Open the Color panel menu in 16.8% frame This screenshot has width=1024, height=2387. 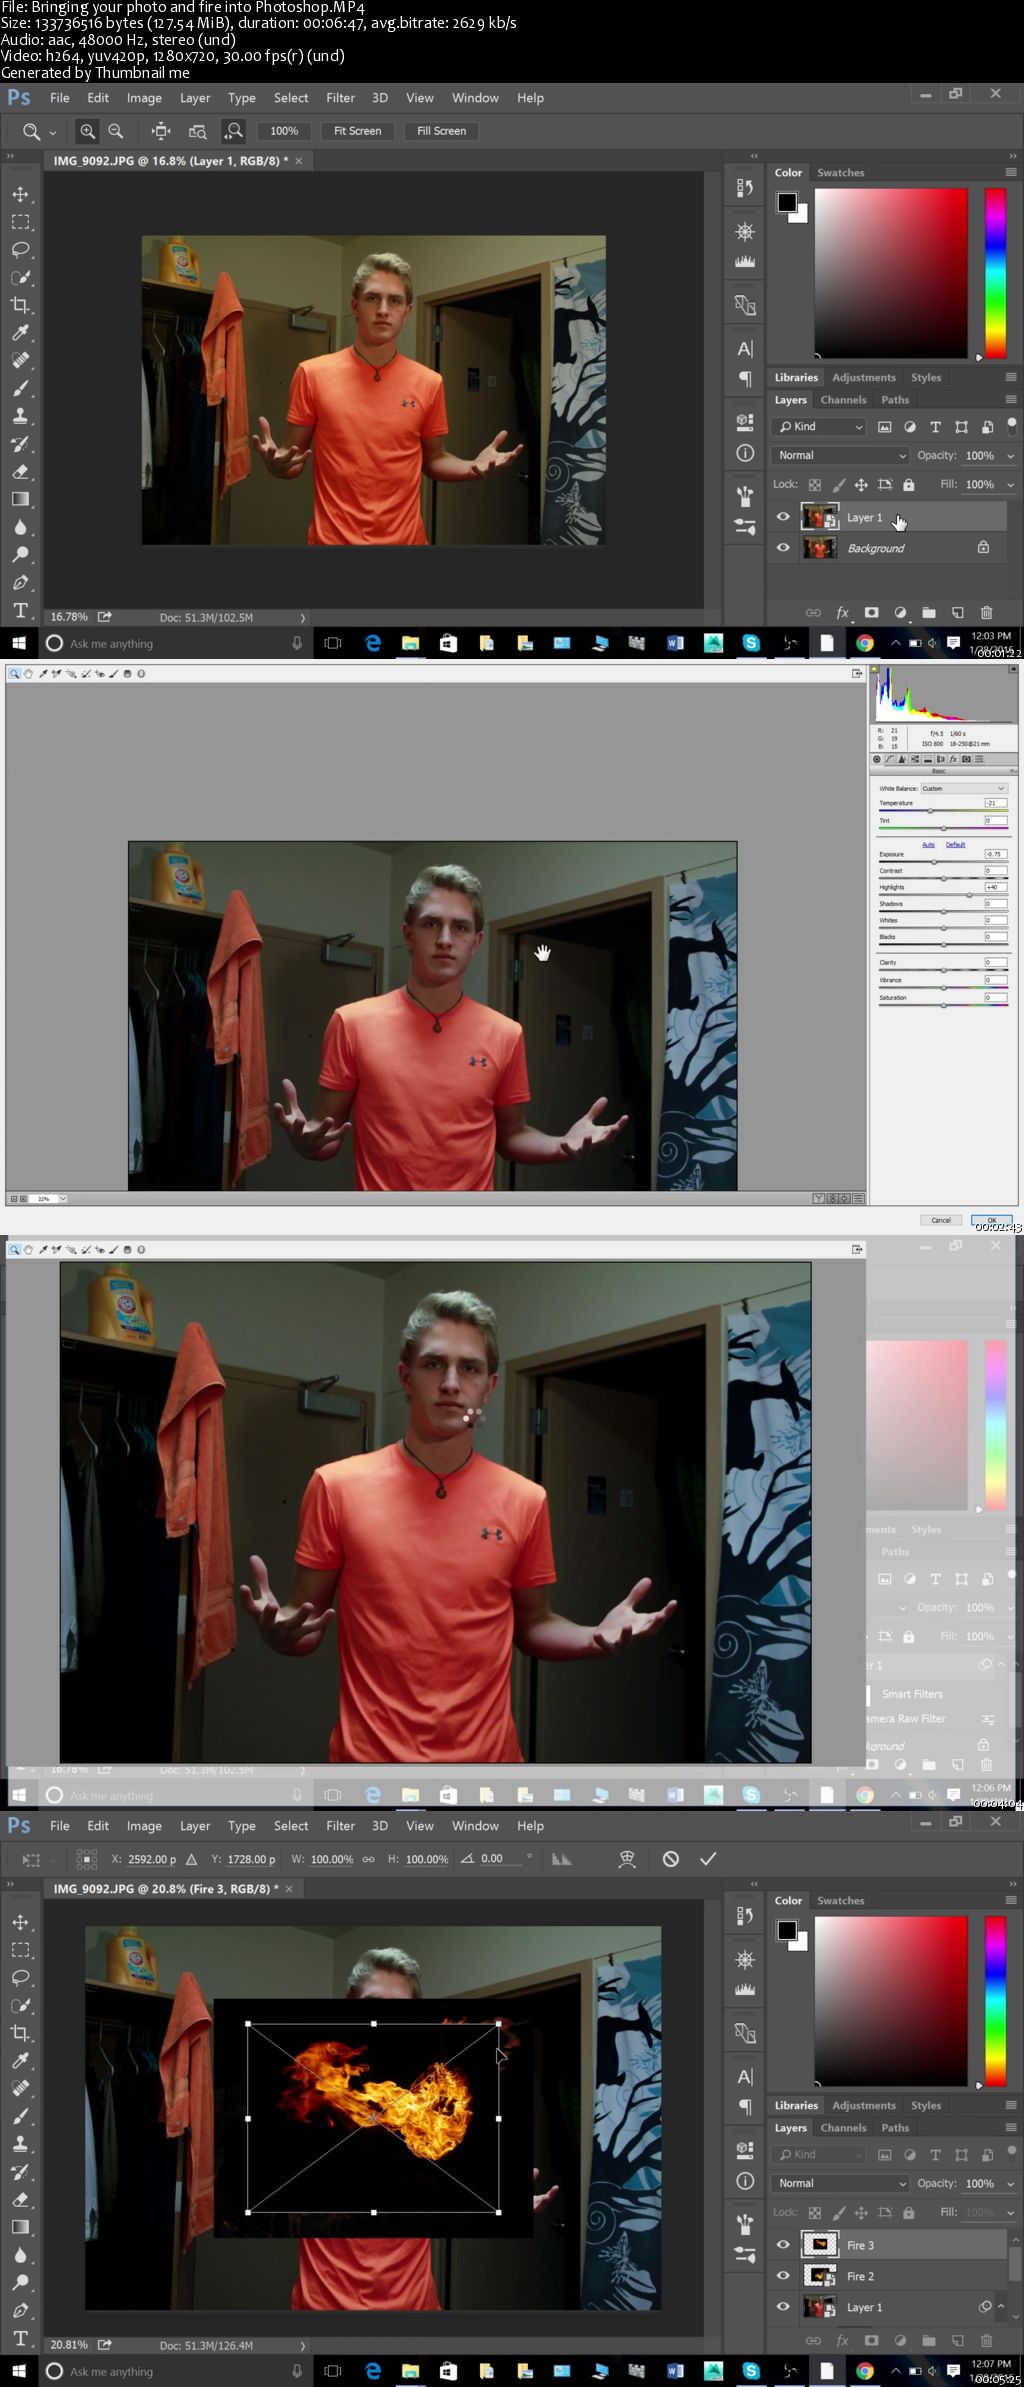pos(1011,172)
